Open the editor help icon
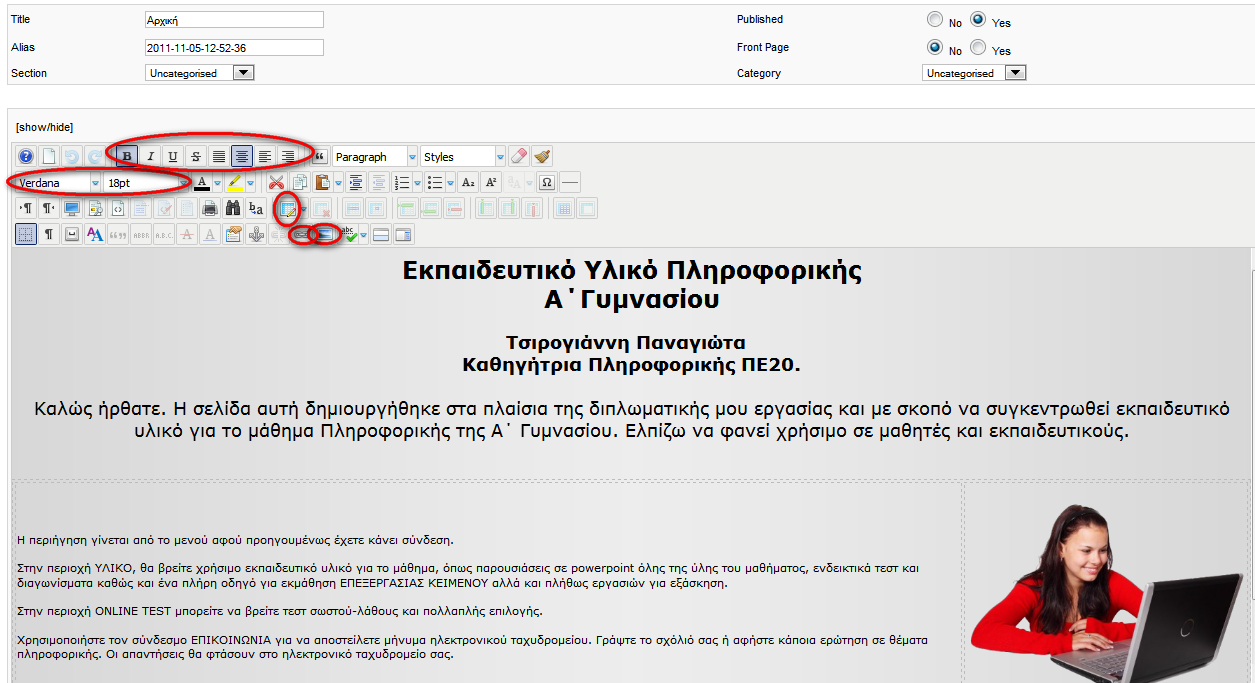 pyautogui.click(x=26, y=157)
